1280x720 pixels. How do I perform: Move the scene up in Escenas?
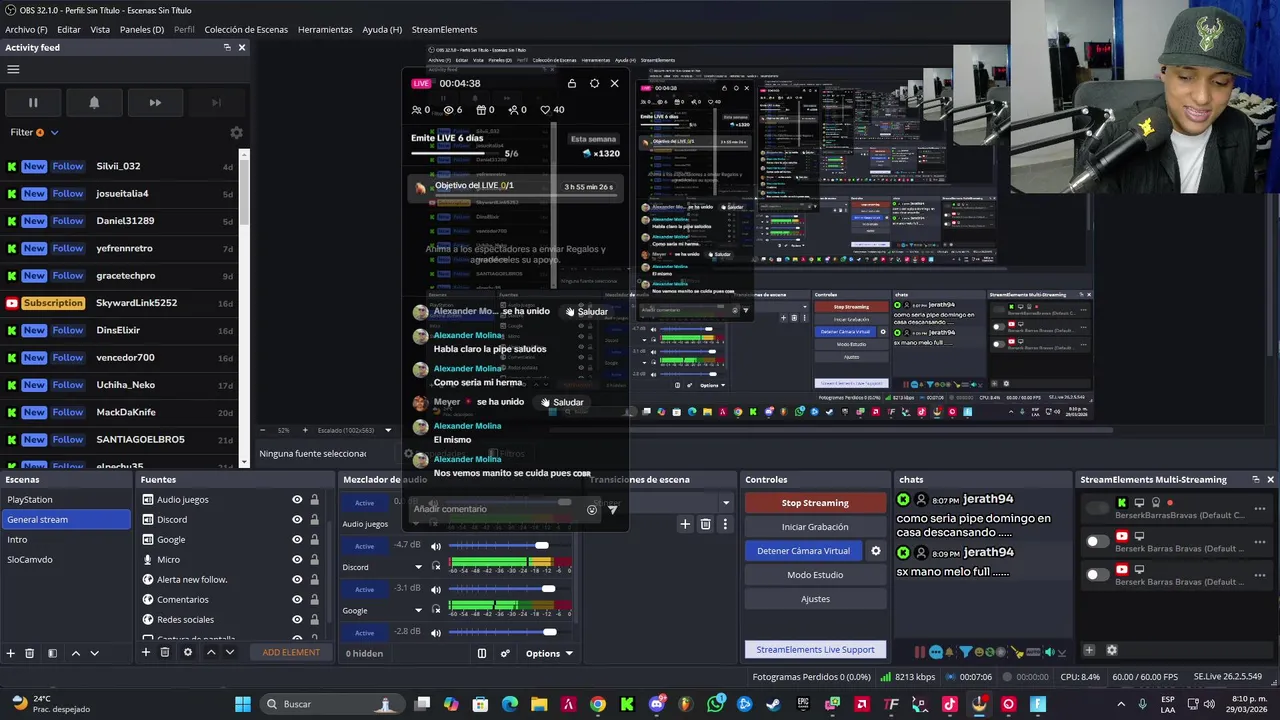[75, 653]
